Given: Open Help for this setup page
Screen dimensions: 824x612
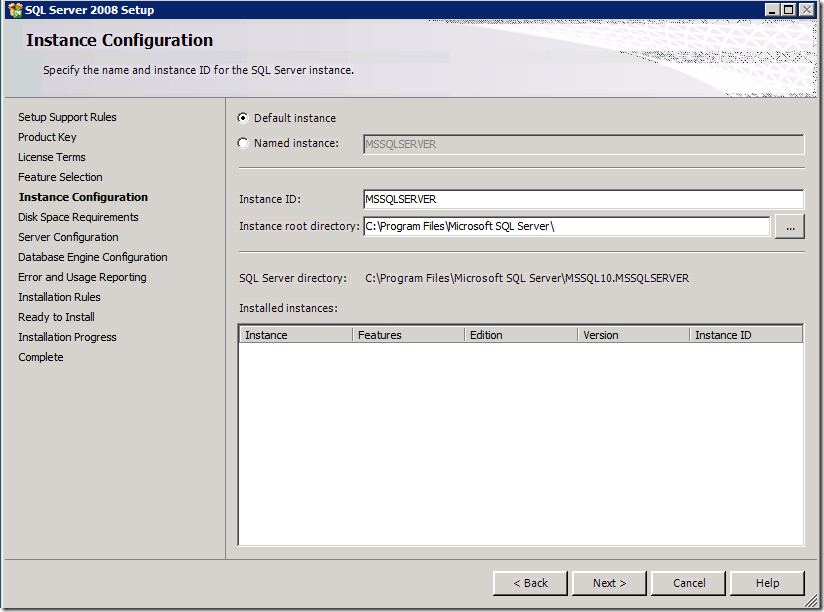Looking at the screenshot, I should (767, 583).
